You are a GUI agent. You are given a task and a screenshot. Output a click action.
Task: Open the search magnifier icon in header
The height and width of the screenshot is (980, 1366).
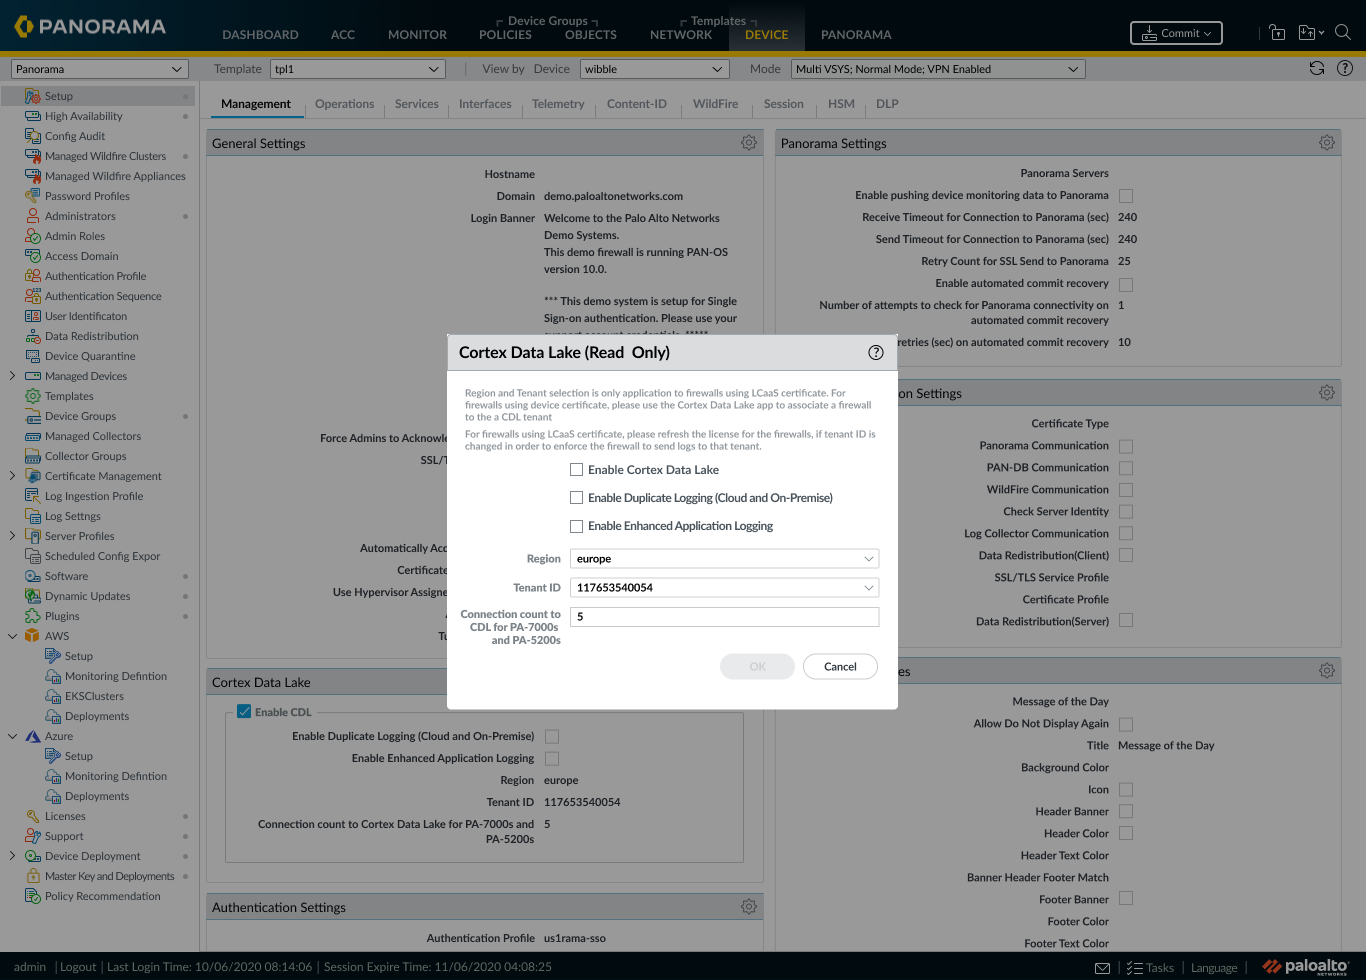pyautogui.click(x=1343, y=32)
